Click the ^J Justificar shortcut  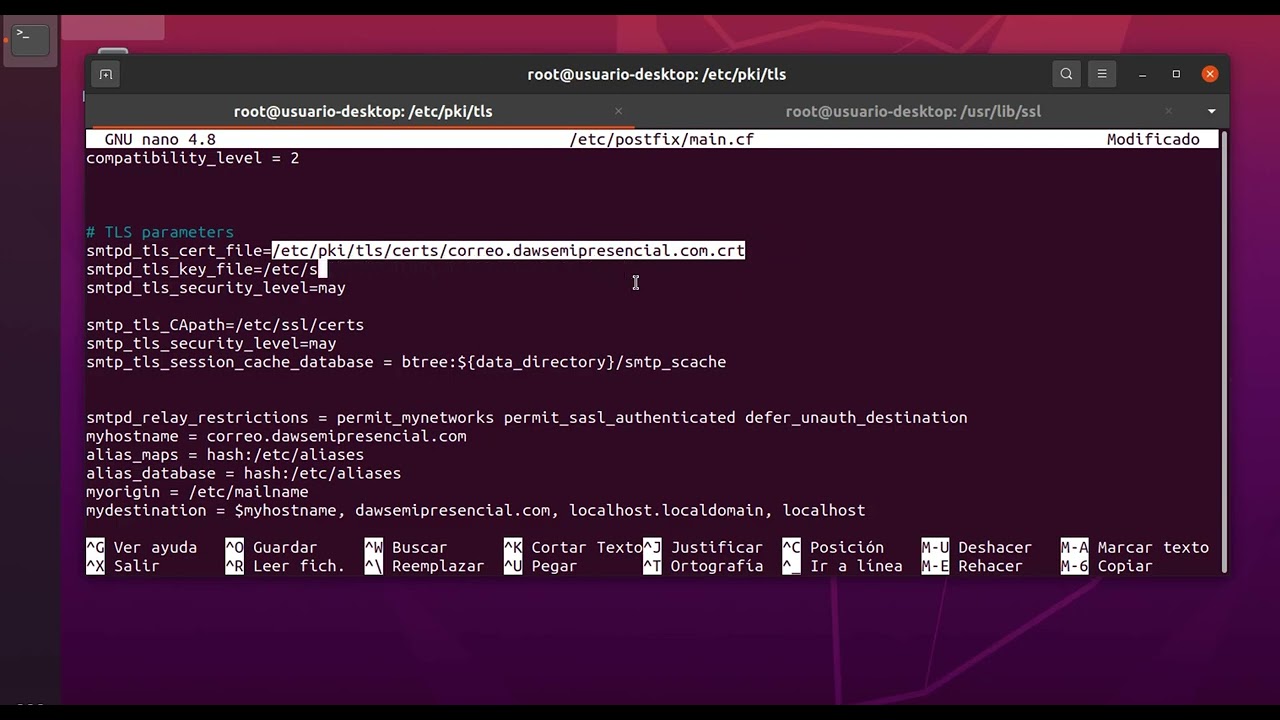click(703, 547)
